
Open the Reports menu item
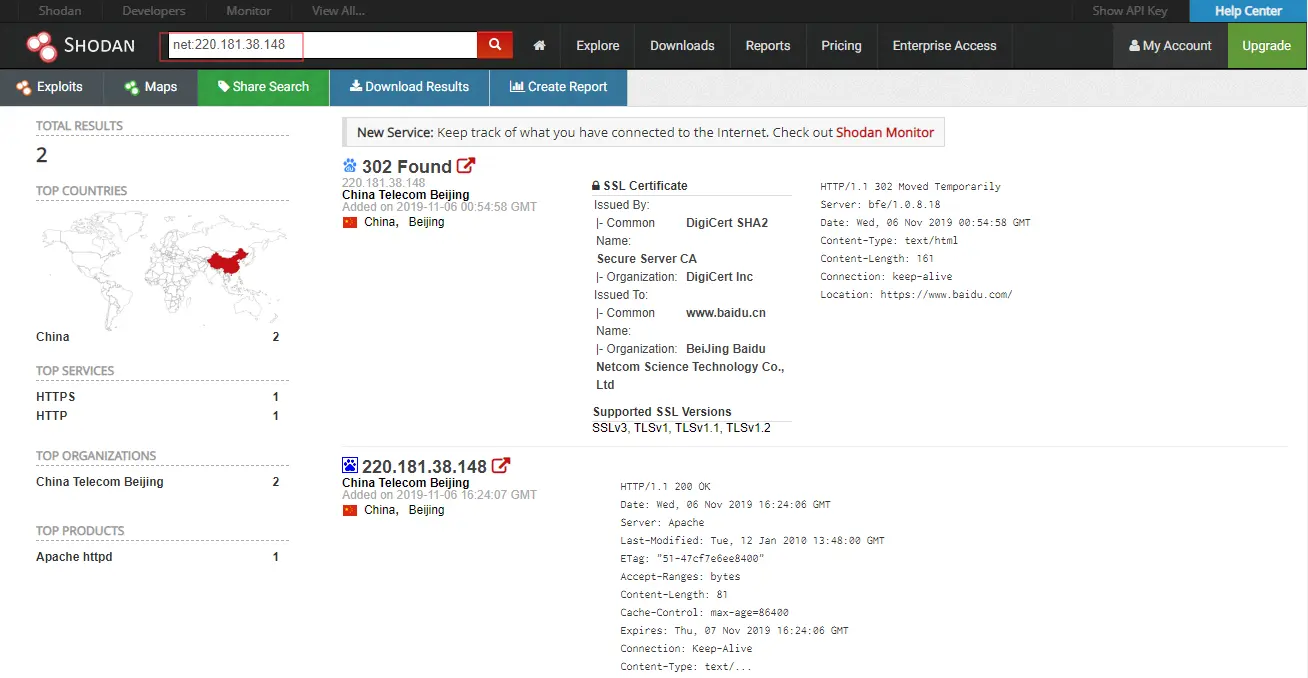[x=768, y=46]
